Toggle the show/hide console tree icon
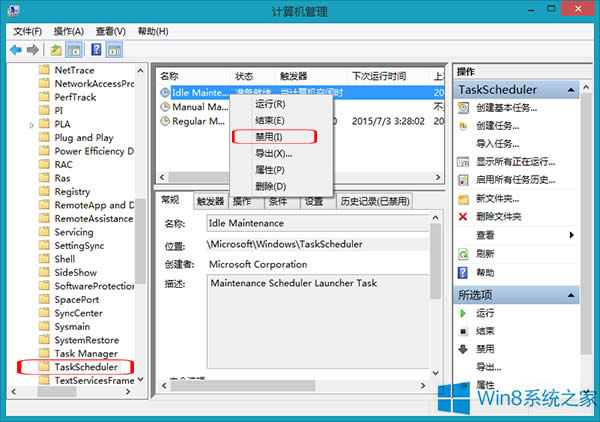The width and height of the screenshot is (600, 422). tap(75, 49)
